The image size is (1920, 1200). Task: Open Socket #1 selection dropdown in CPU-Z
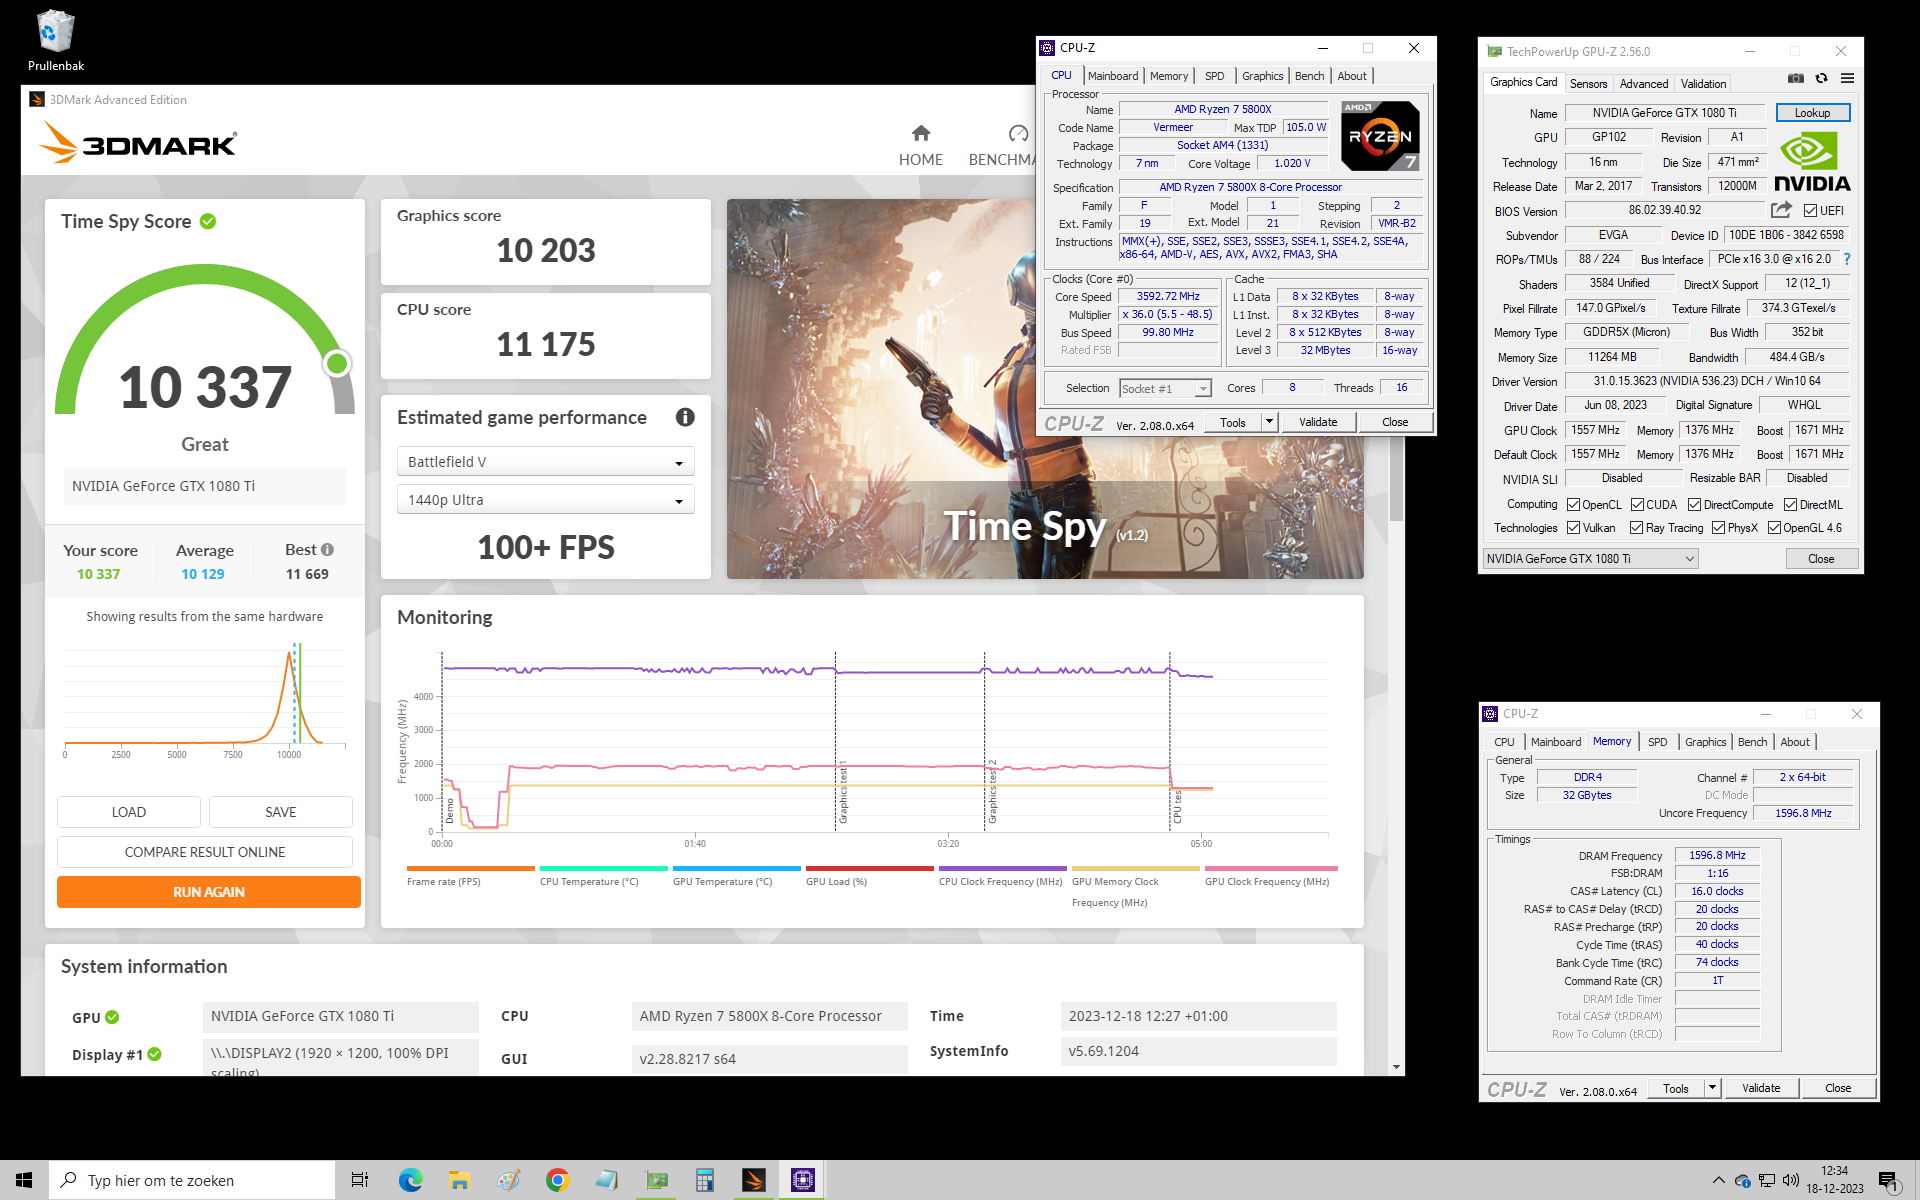(x=1165, y=388)
